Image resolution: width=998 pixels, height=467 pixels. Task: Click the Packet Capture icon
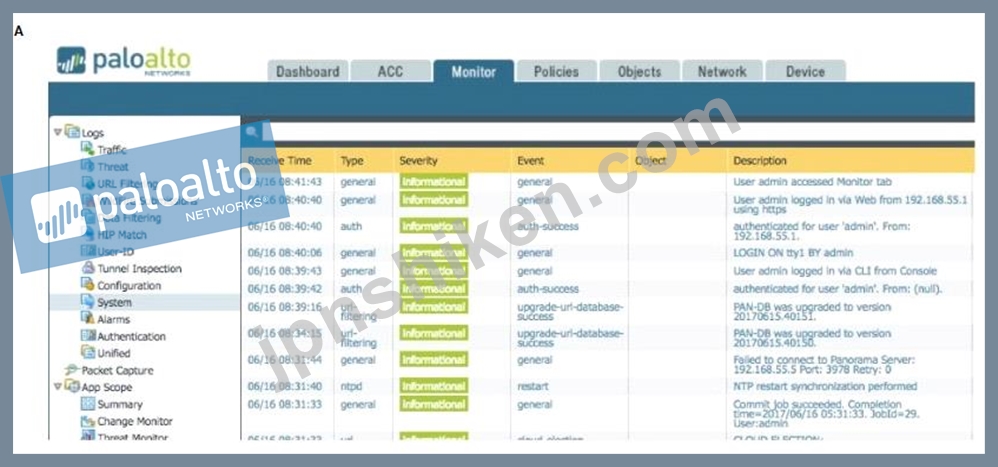pyautogui.click(x=72, y=370)
